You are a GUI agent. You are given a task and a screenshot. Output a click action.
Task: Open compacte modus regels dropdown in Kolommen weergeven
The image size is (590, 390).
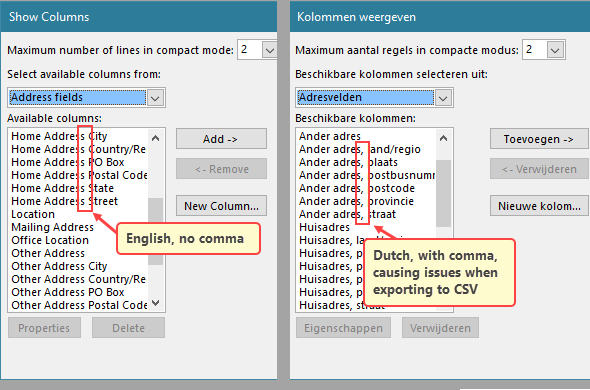[x=555, y=50]
